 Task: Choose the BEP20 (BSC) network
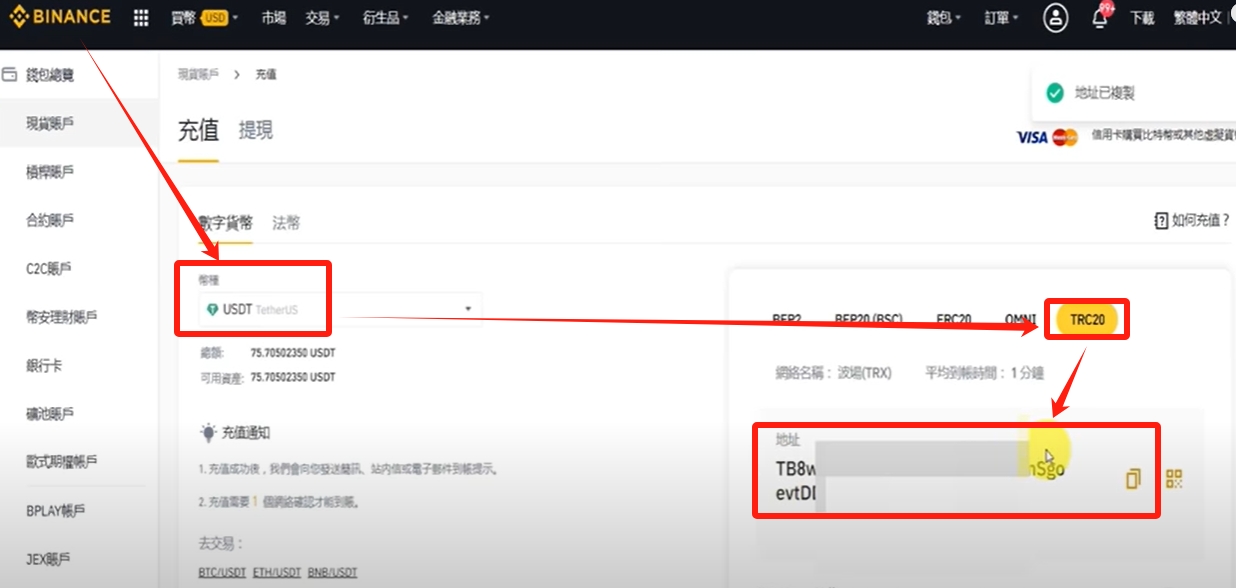pyautogui.click(x=869, y=320)
